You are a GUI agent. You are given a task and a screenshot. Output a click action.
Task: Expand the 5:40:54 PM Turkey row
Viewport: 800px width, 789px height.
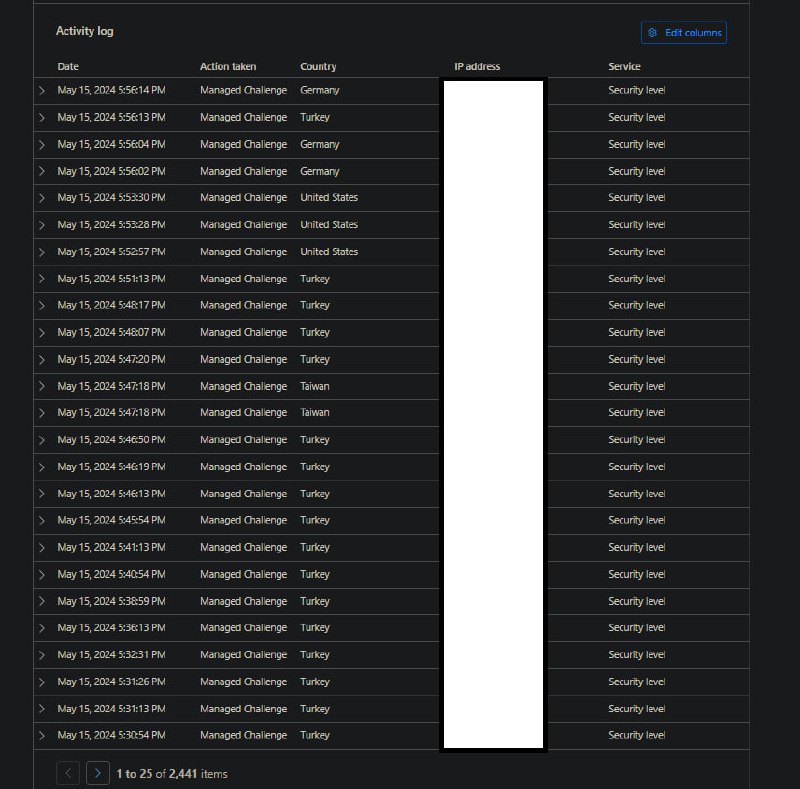click(x=42, y=574)
